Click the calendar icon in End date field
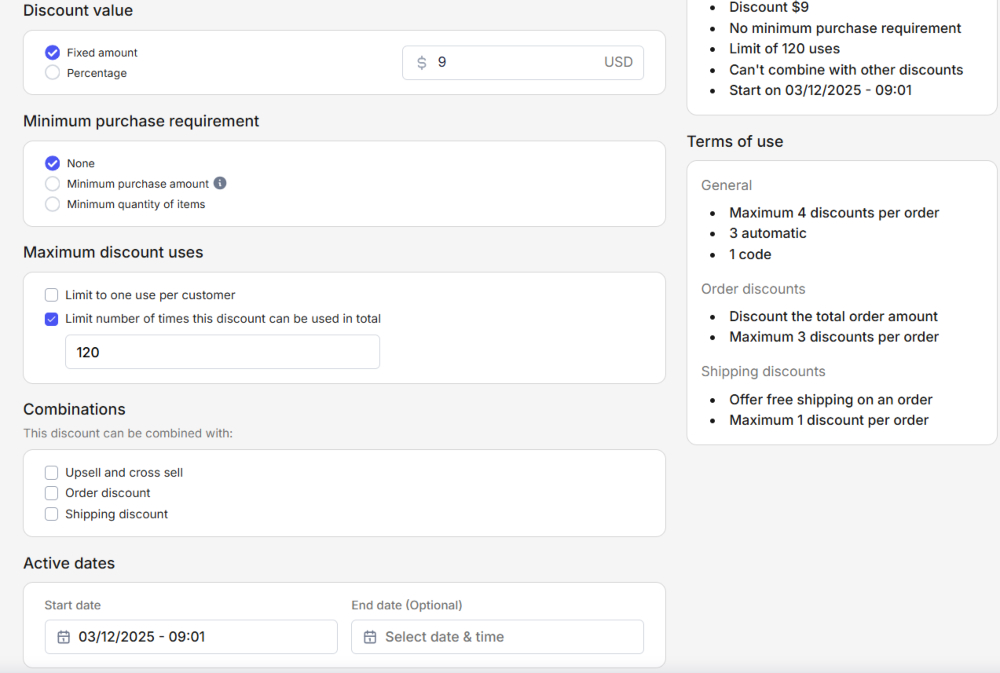The image size is (1000, 673). pyautogui.click(x=370, y=637)
